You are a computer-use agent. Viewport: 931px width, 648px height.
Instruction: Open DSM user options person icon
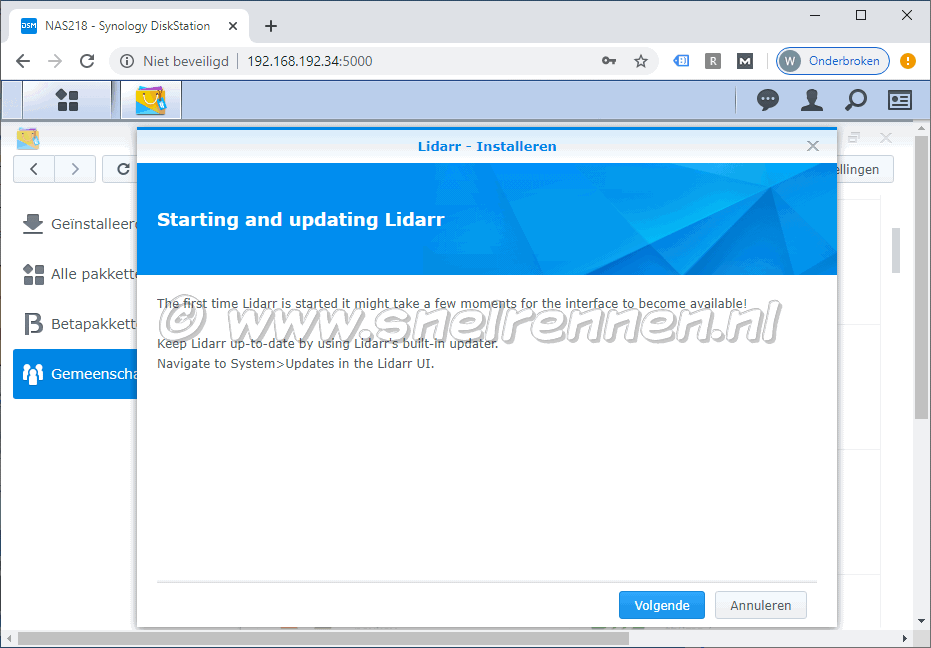[812, 100]
